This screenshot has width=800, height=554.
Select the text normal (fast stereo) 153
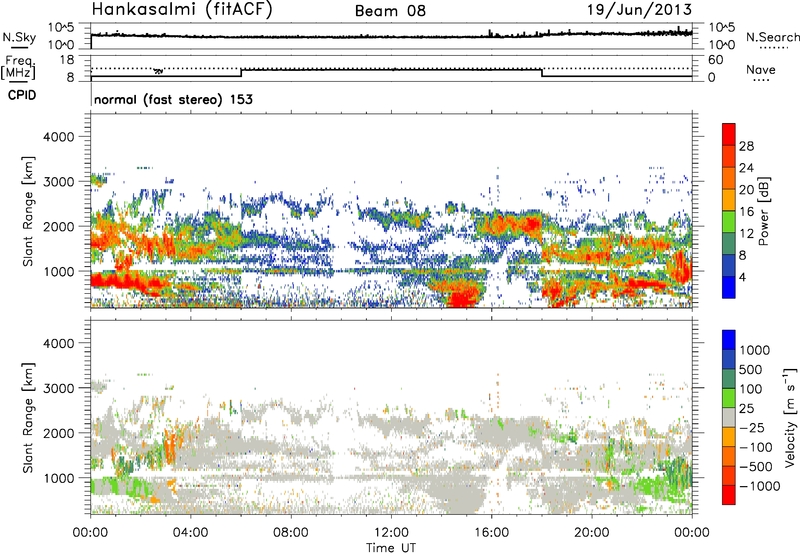(x=173, y=99)
